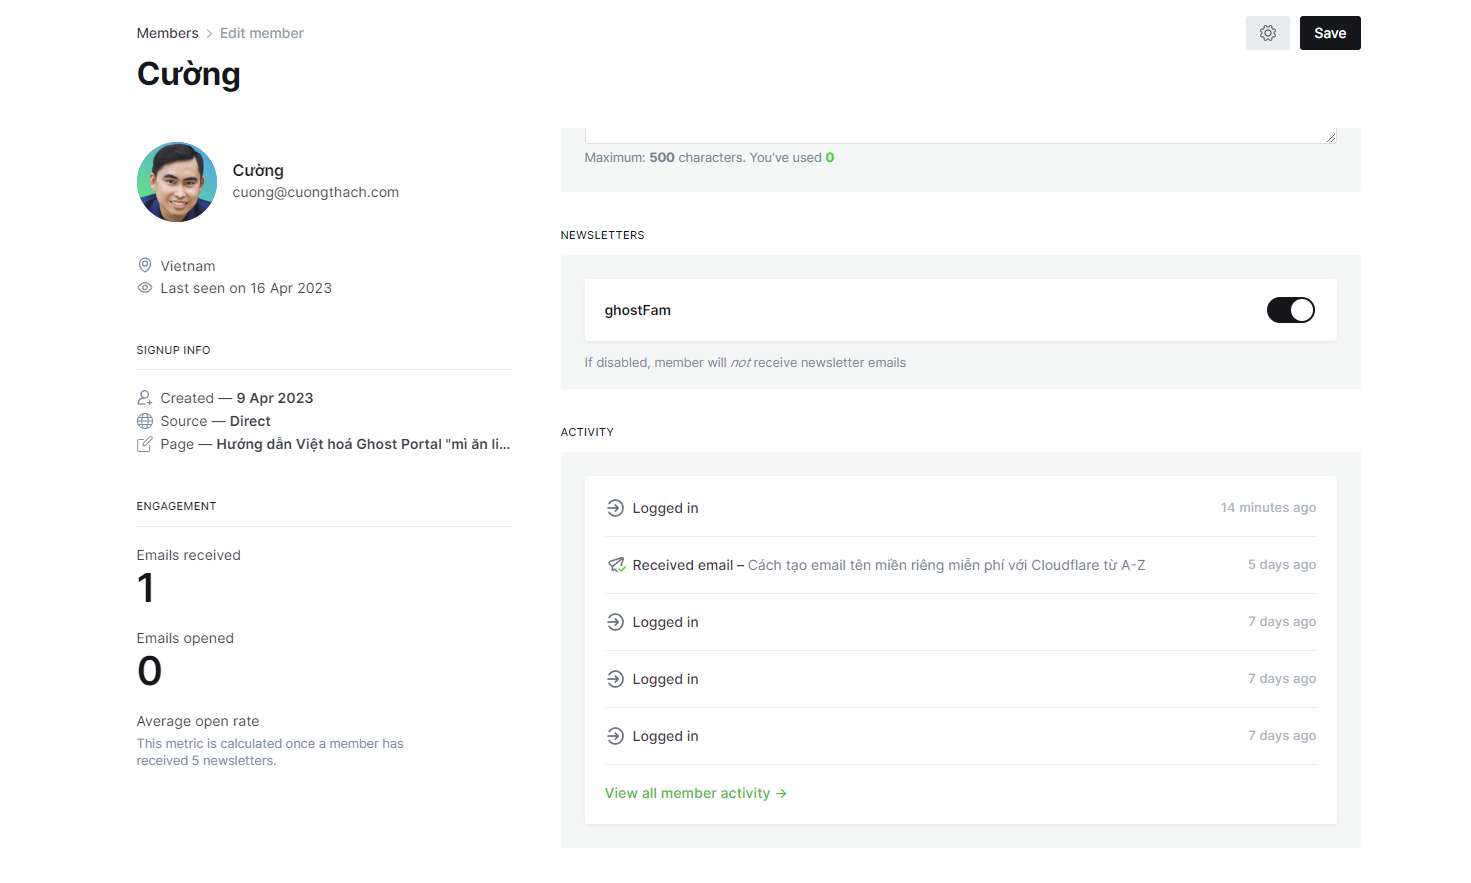Screen dimensions: 1471x883
Task: Click the 14 minutes ago timestamp
Action: pos(1268,508)
